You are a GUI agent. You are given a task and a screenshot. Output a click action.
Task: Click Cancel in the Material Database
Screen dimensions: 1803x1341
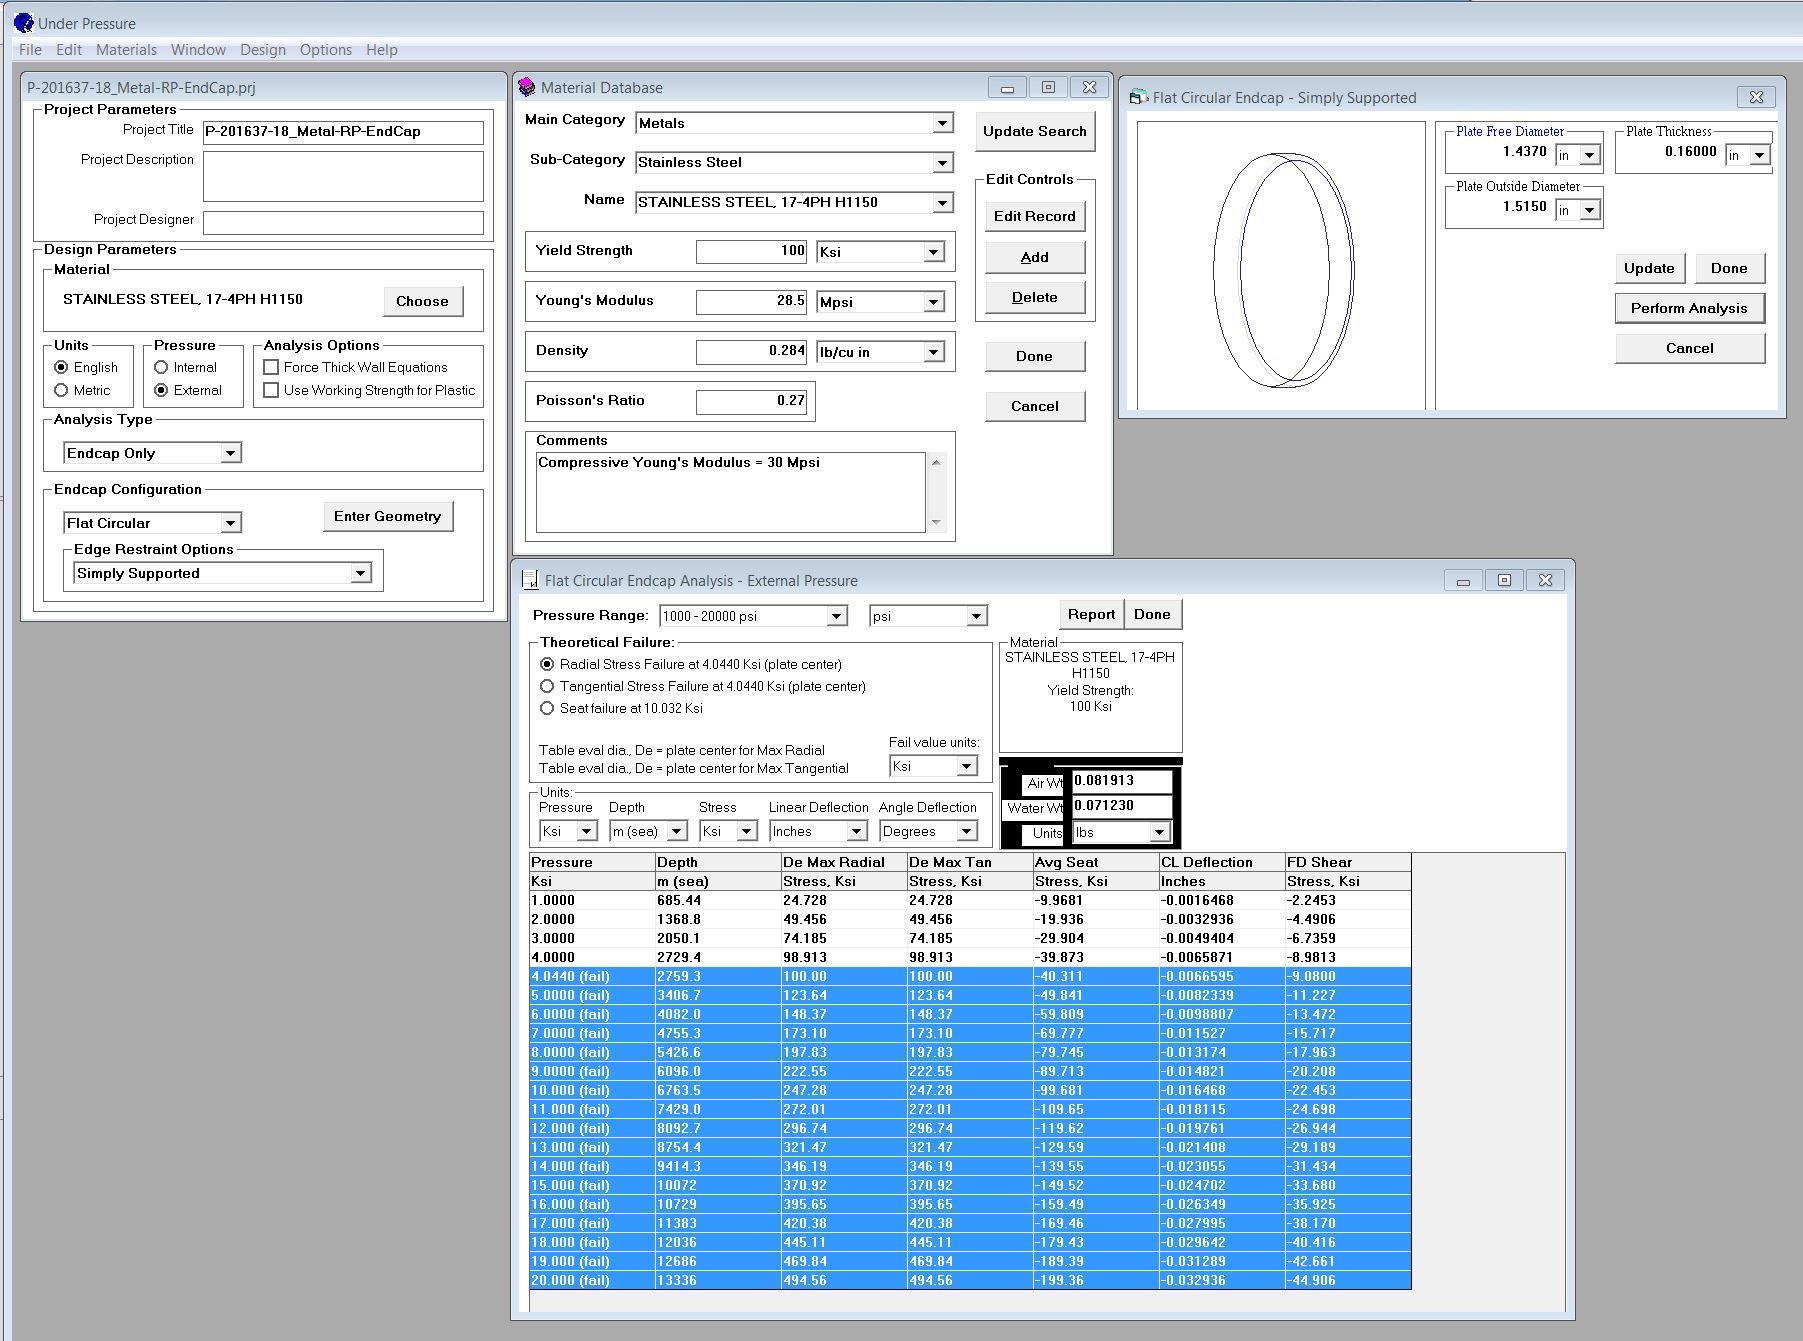(1034, 406)
